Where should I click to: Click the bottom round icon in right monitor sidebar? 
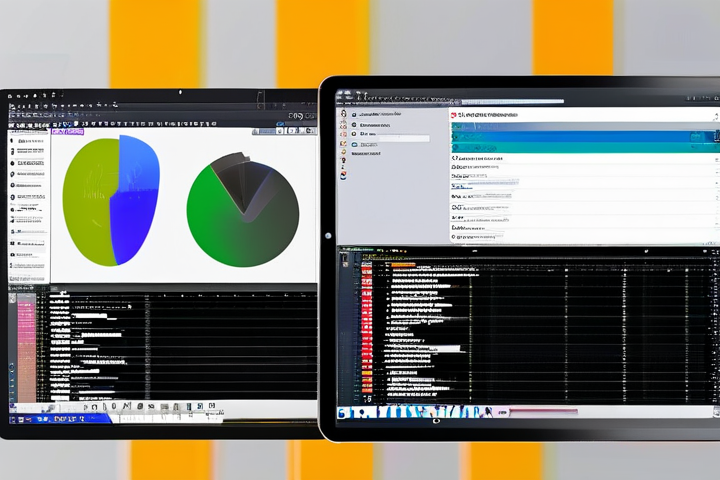tap(343, 175)
